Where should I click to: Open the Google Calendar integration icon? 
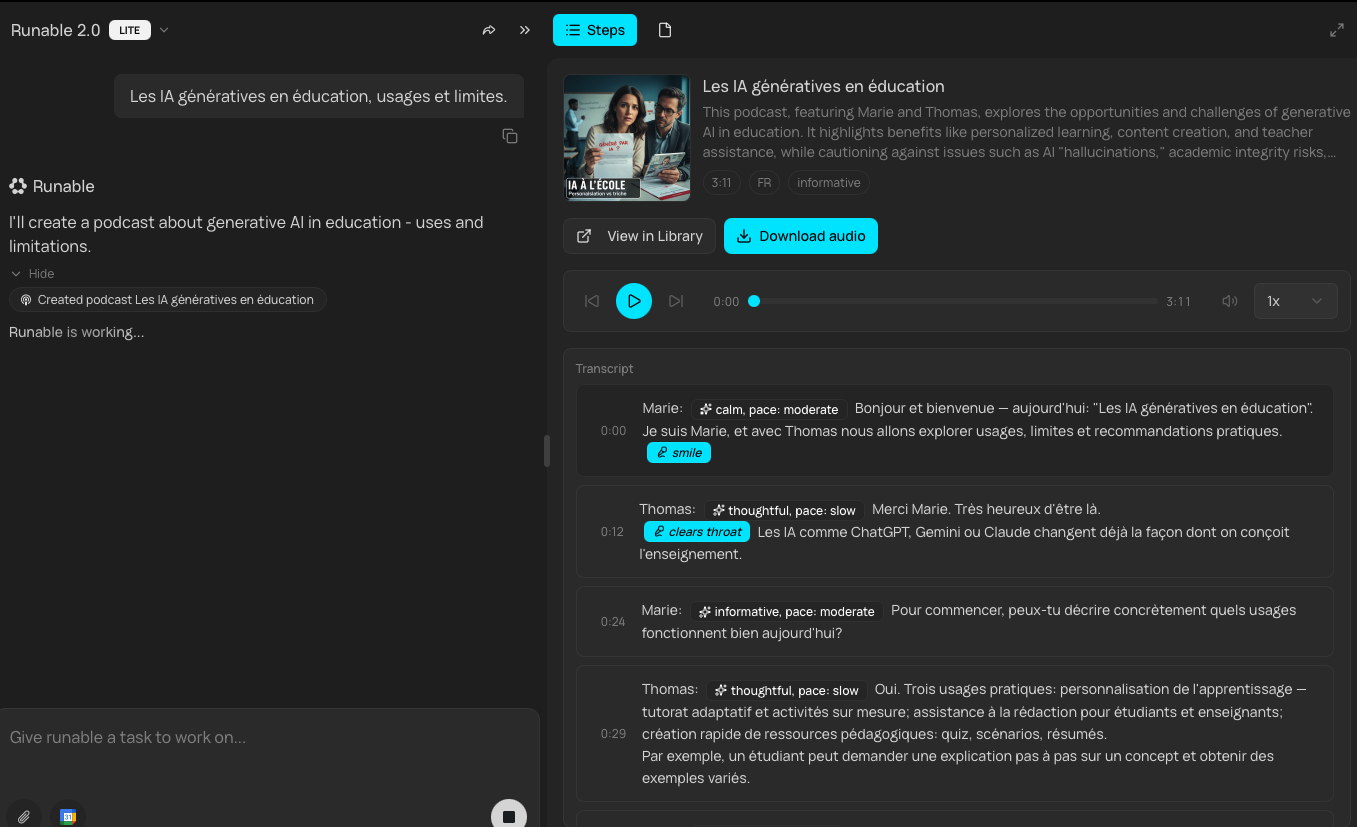(68, 816)
